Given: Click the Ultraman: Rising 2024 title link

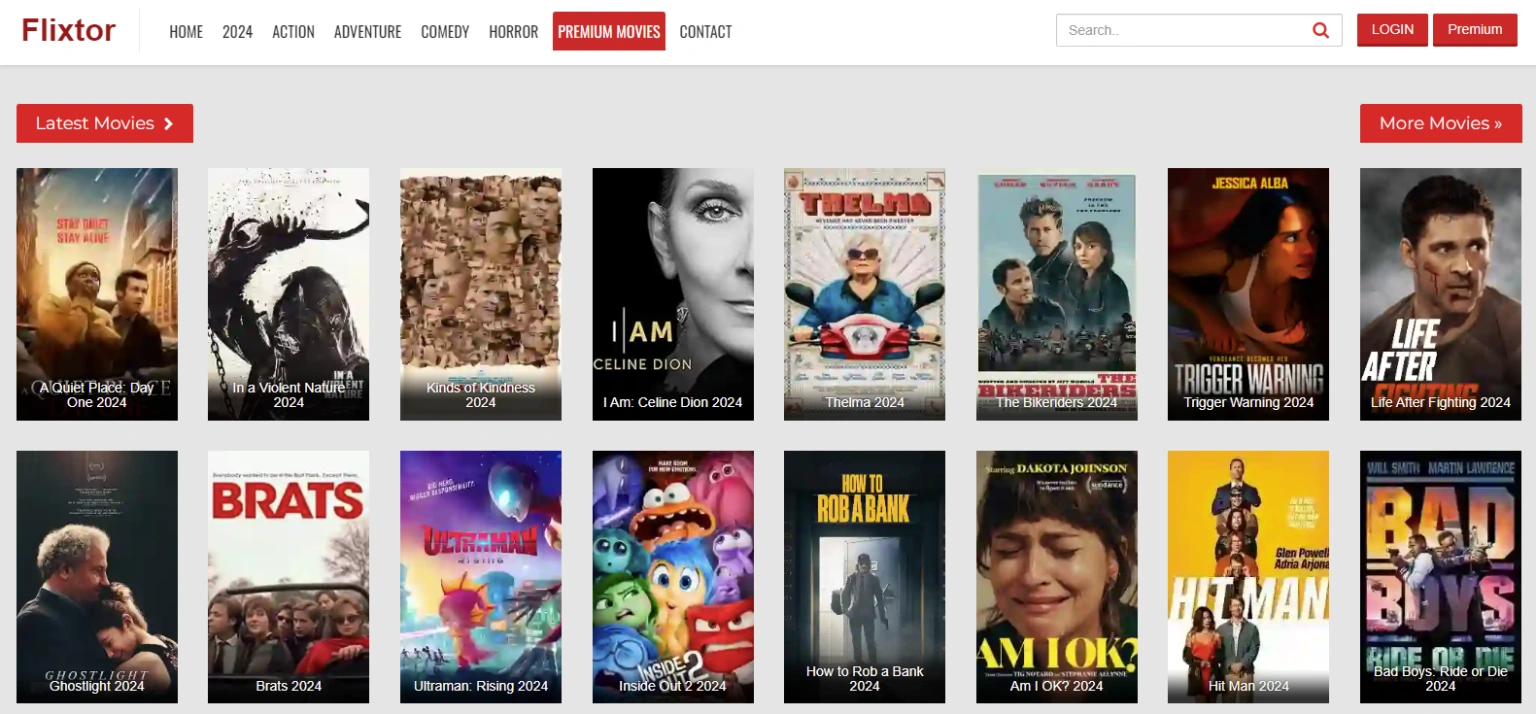Looking at the screenshot, I should pyautogui.click(x=481, y=686).
